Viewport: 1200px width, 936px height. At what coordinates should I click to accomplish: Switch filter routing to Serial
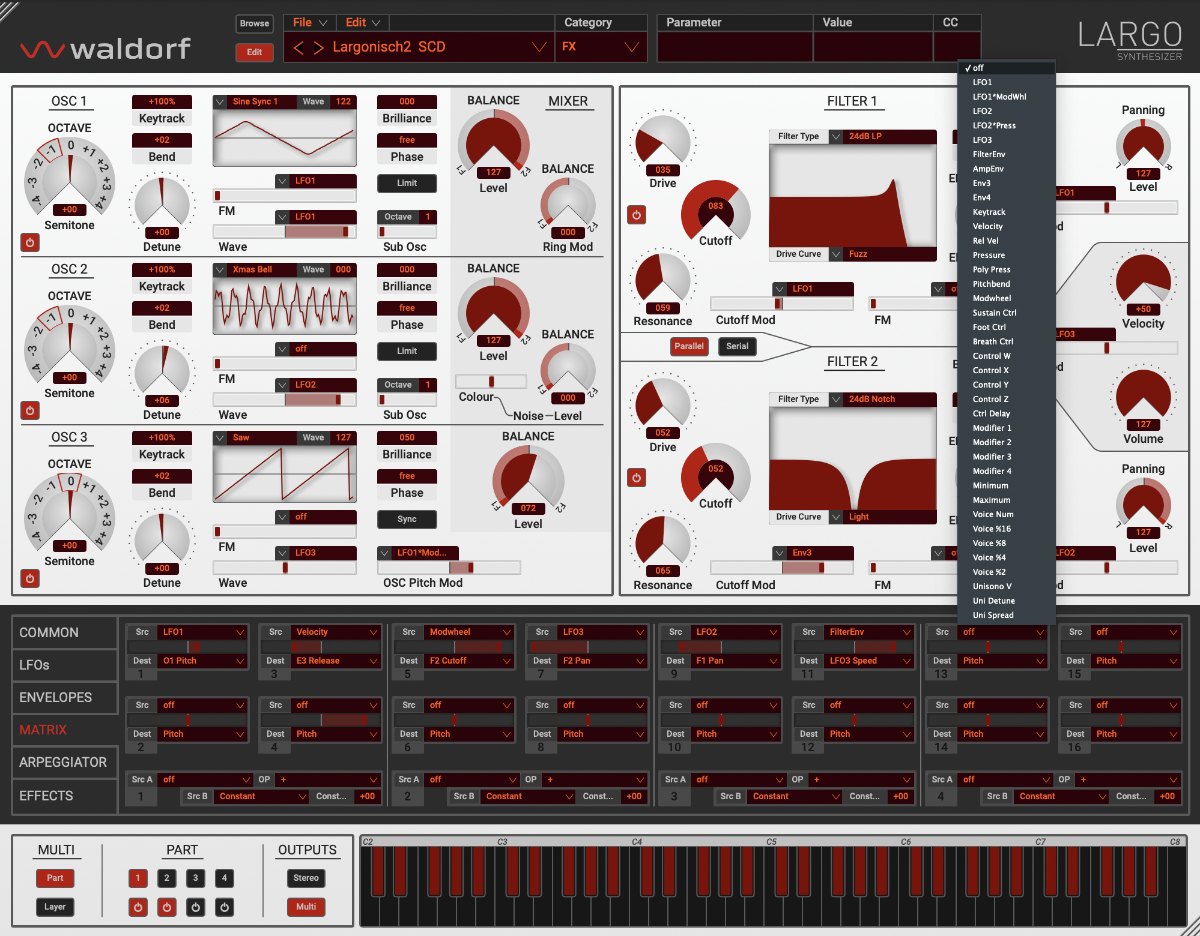[x=737, y=346]
